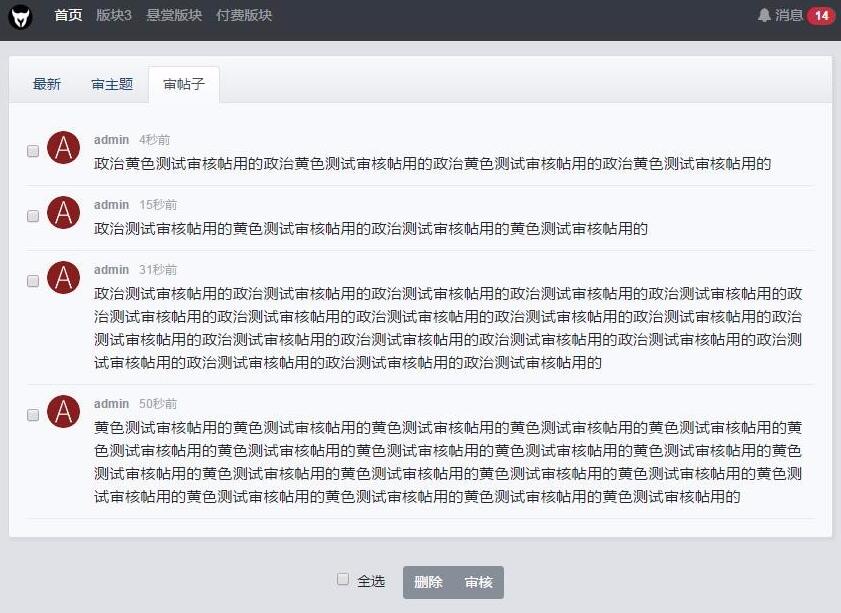841x613 pixels.
Task: Open the 消息 notification bell
Action: tap(764, 16)
